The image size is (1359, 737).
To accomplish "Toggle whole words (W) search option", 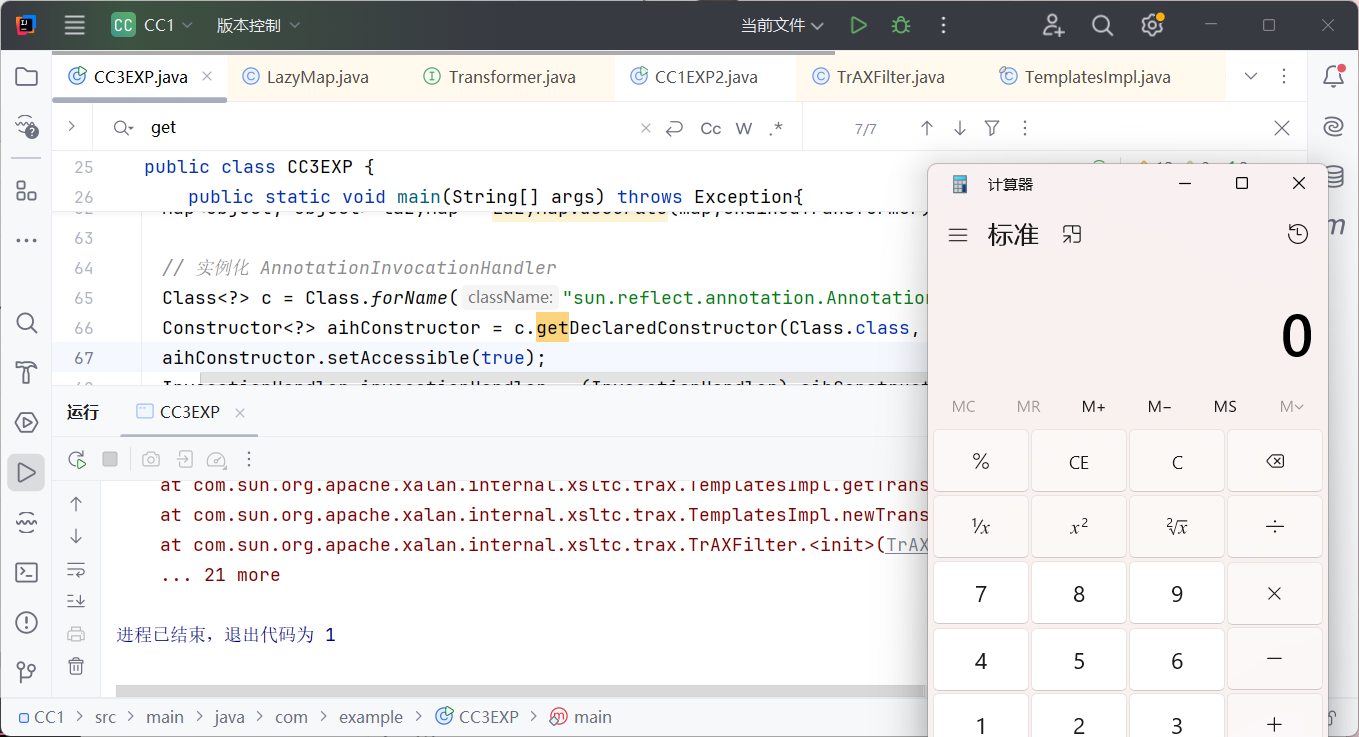I will coord(744,128).
